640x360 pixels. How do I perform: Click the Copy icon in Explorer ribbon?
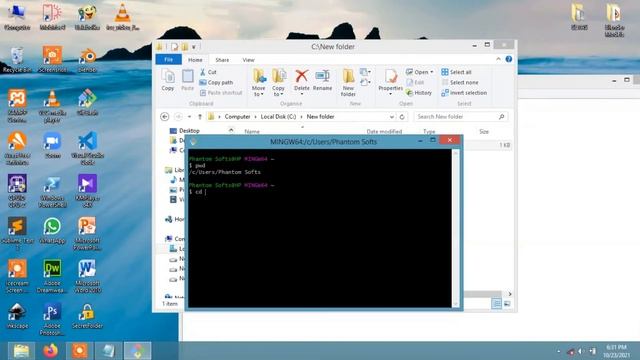click(168, 80)
